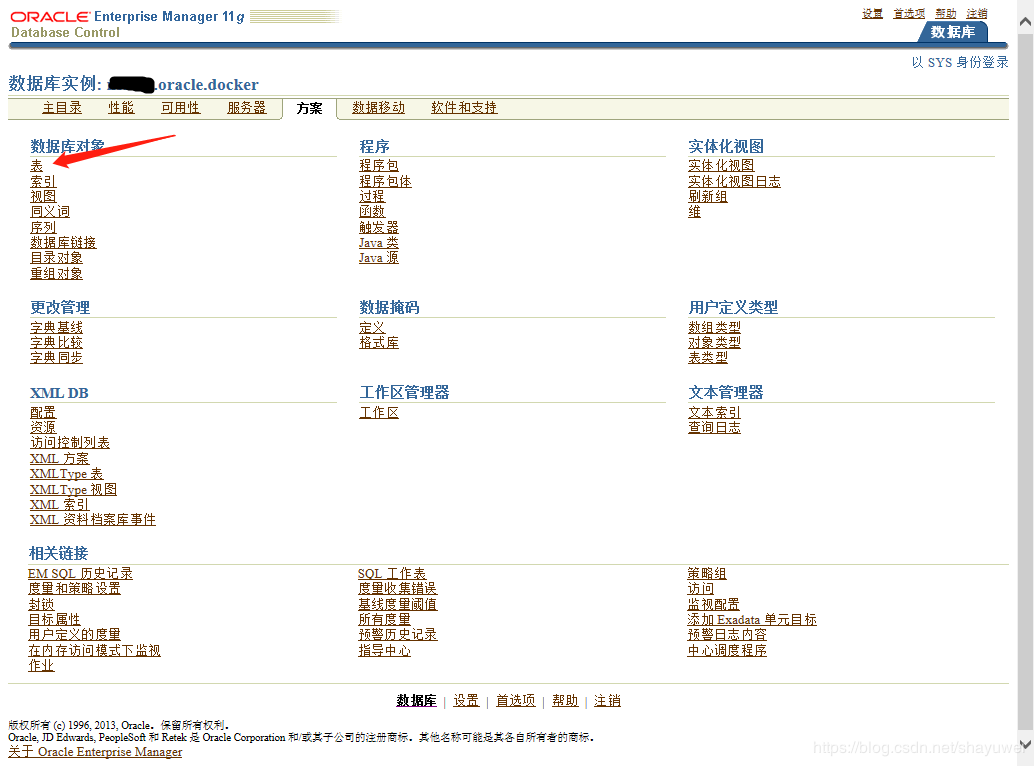
Task: Open the 程序包体 link
Action: coord(385,181)
